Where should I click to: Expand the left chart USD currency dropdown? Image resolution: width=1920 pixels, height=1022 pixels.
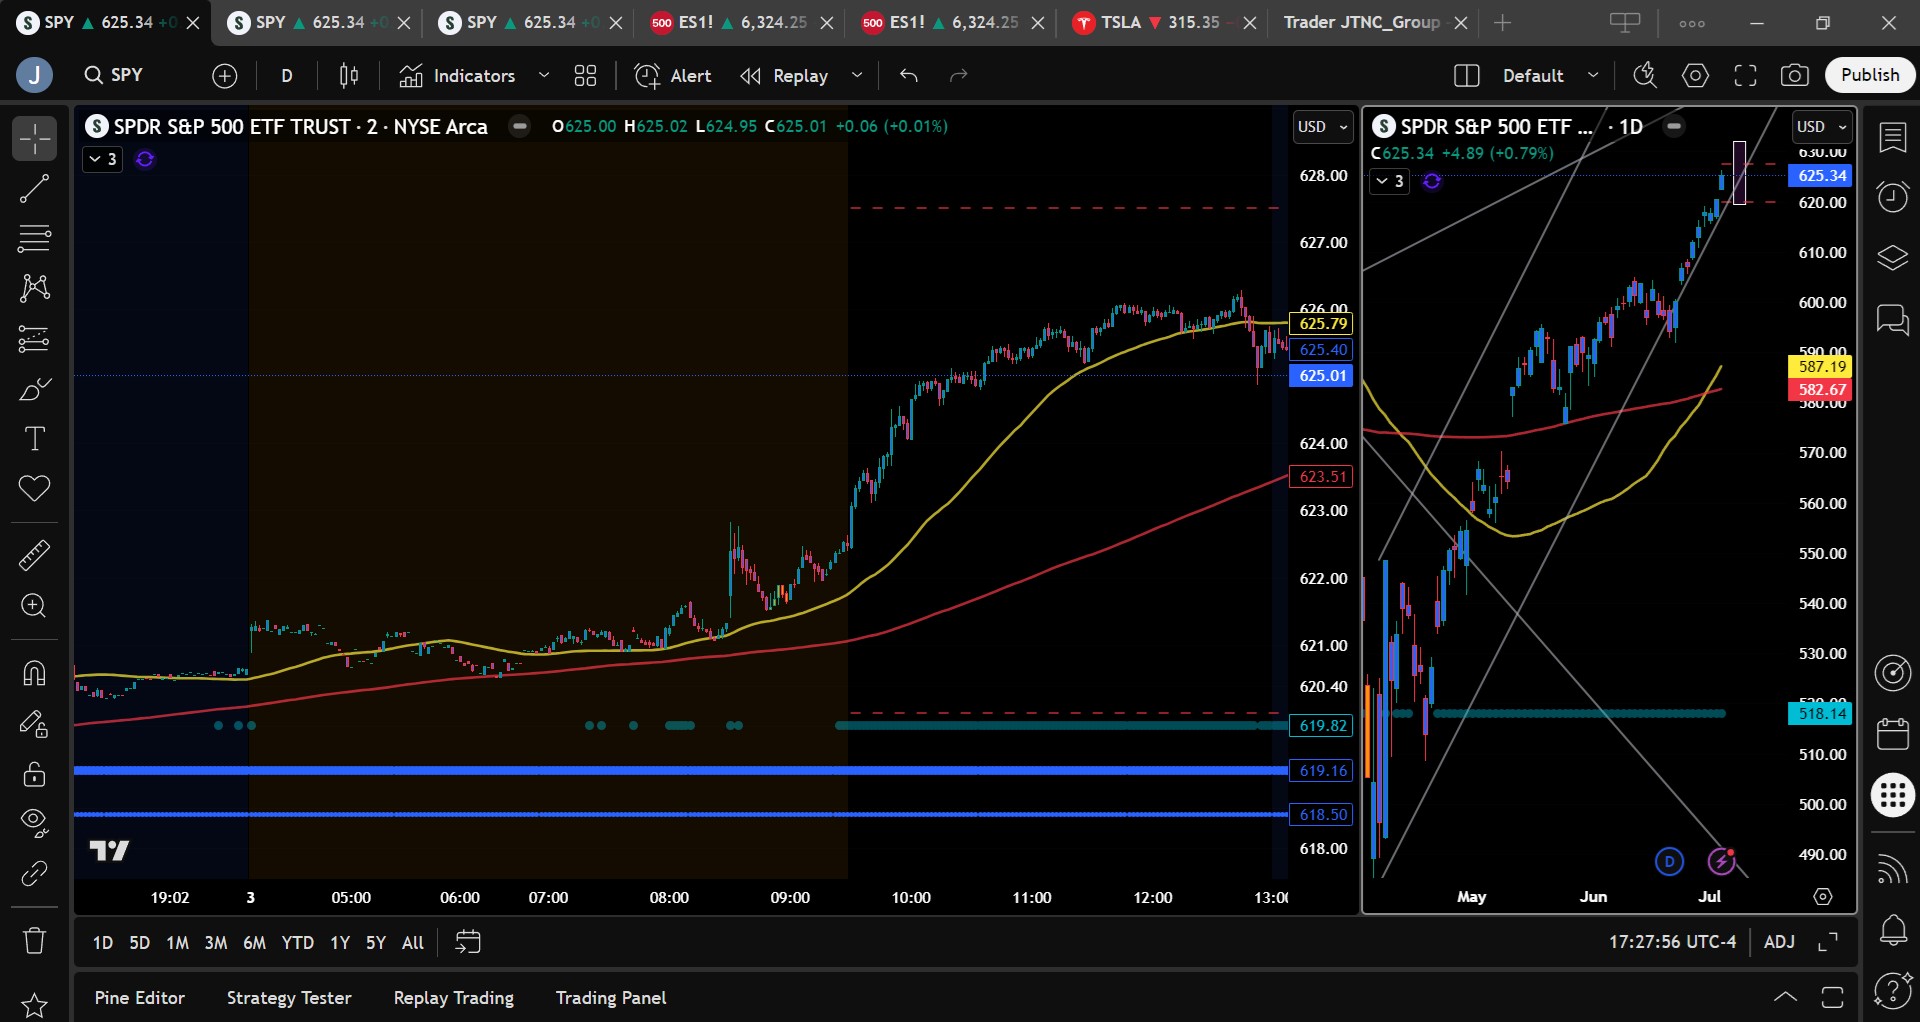coord(1322,127)
